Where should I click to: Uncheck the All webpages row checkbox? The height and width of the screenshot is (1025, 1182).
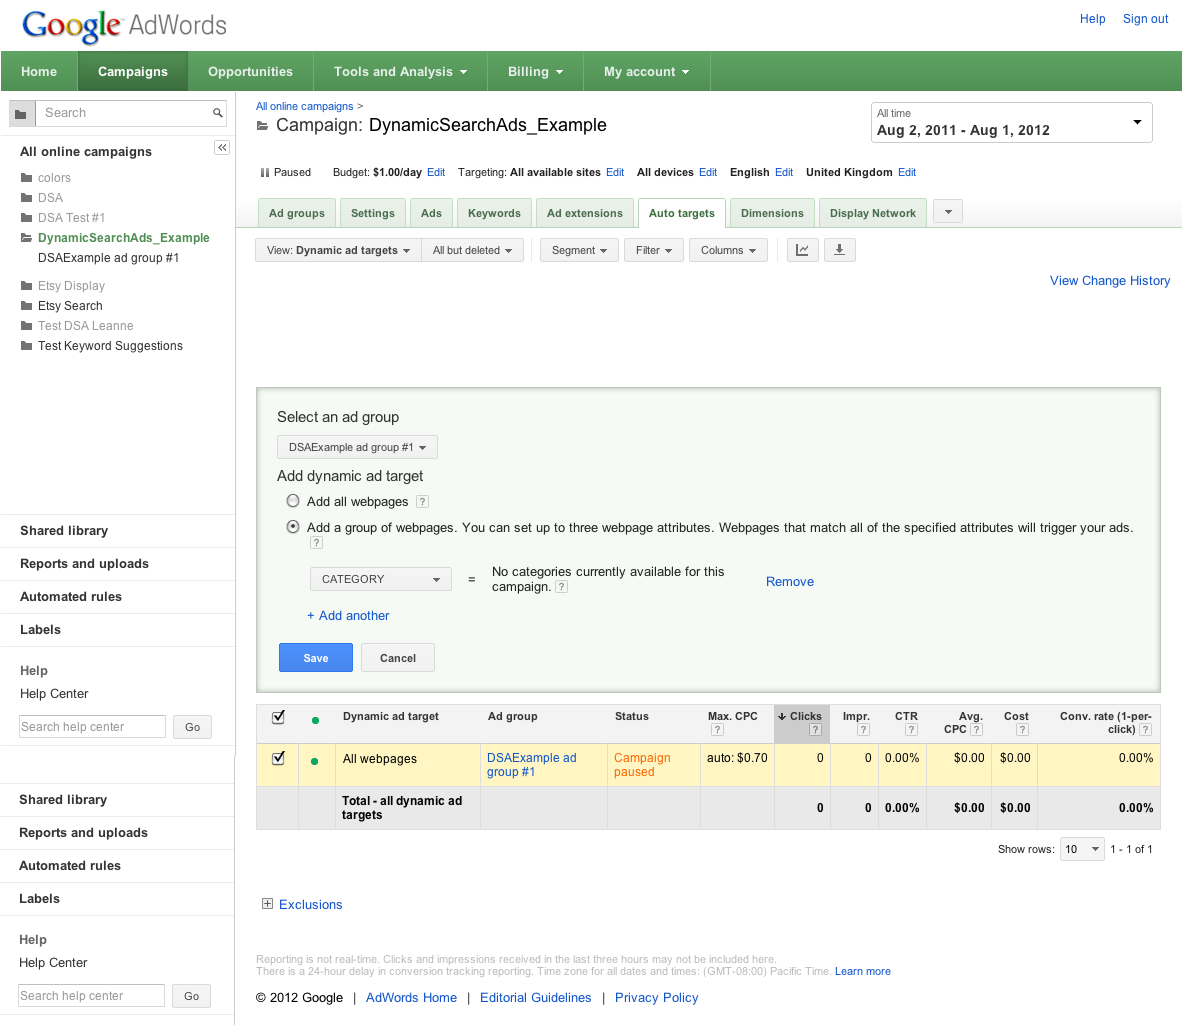pos(278,758)
